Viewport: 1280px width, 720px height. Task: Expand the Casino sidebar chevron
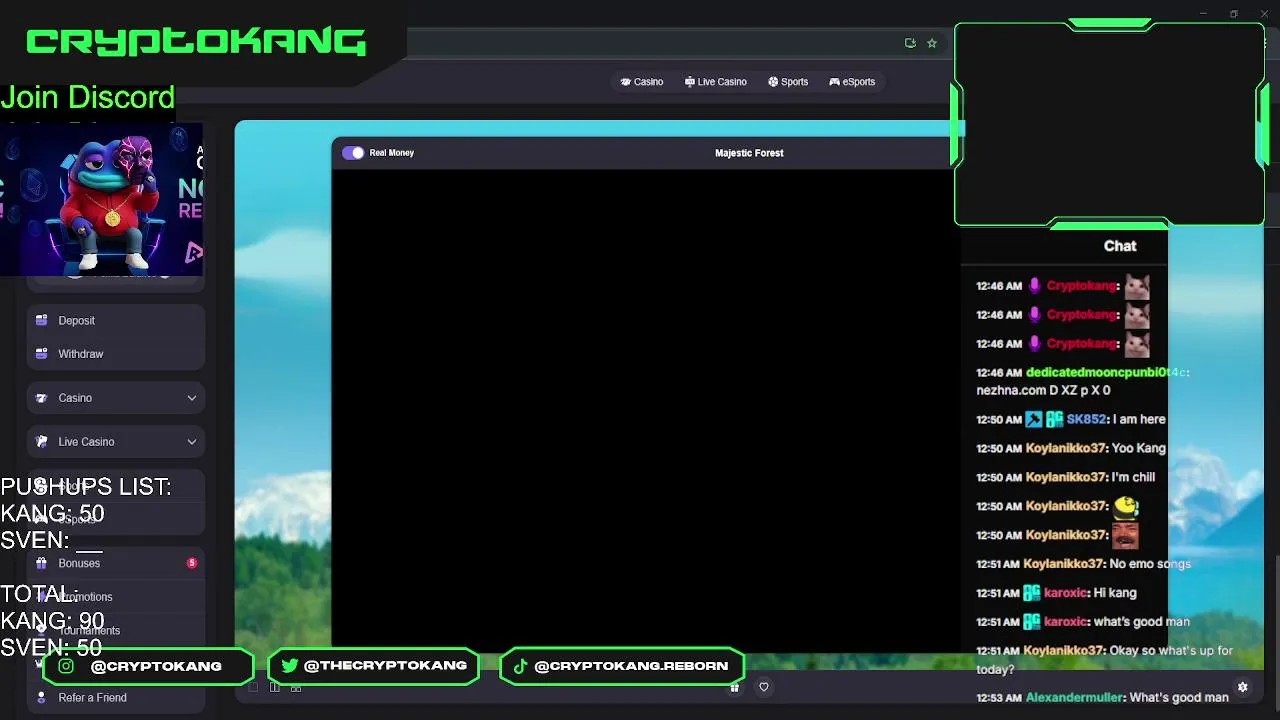[192, 398]
